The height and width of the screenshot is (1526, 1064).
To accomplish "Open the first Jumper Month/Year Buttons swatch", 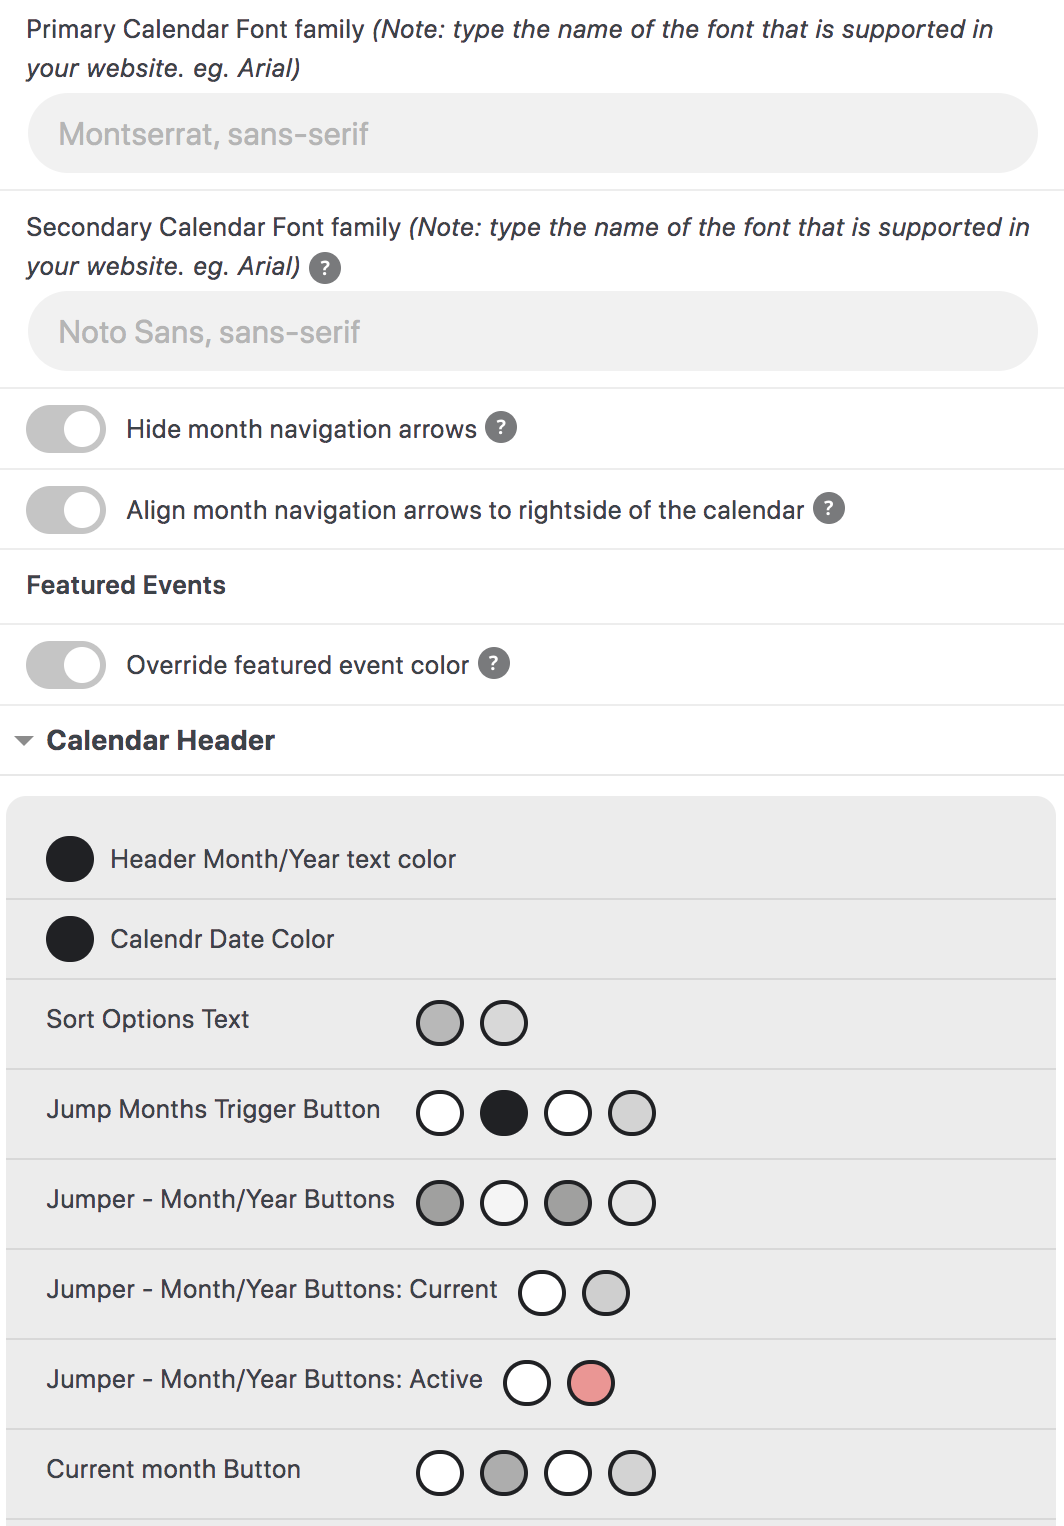I will tap(440, 1202).
